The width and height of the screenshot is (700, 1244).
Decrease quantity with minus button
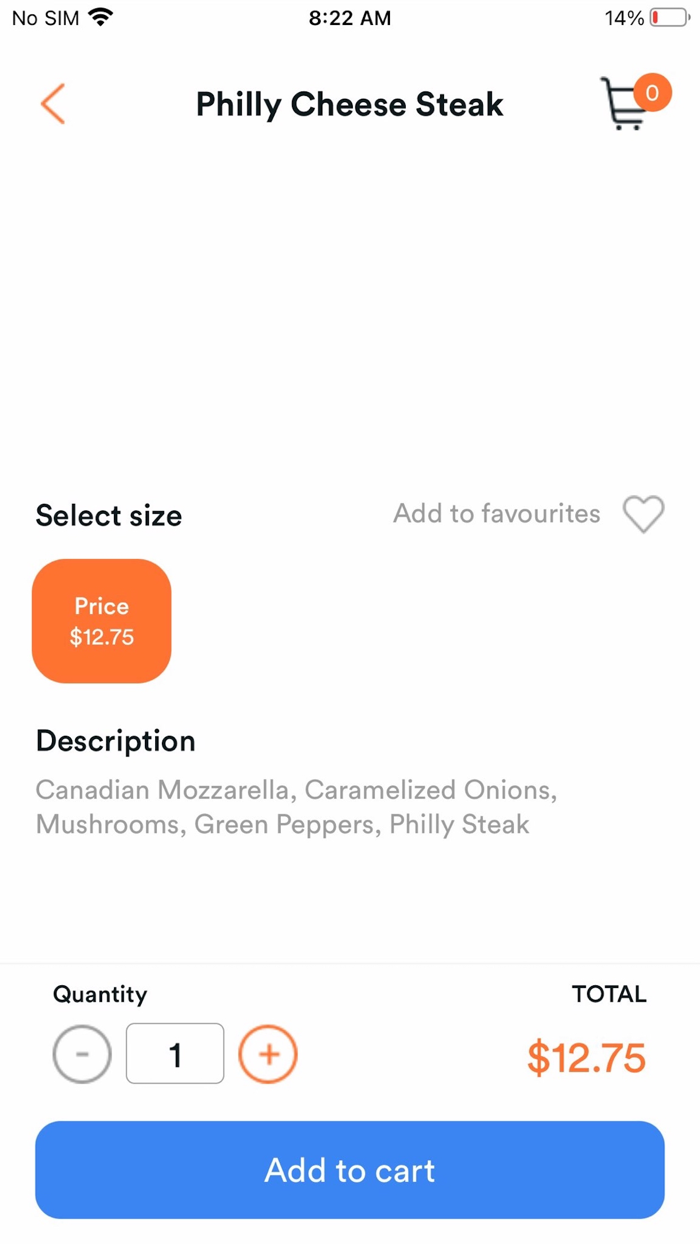(82, 1054)
